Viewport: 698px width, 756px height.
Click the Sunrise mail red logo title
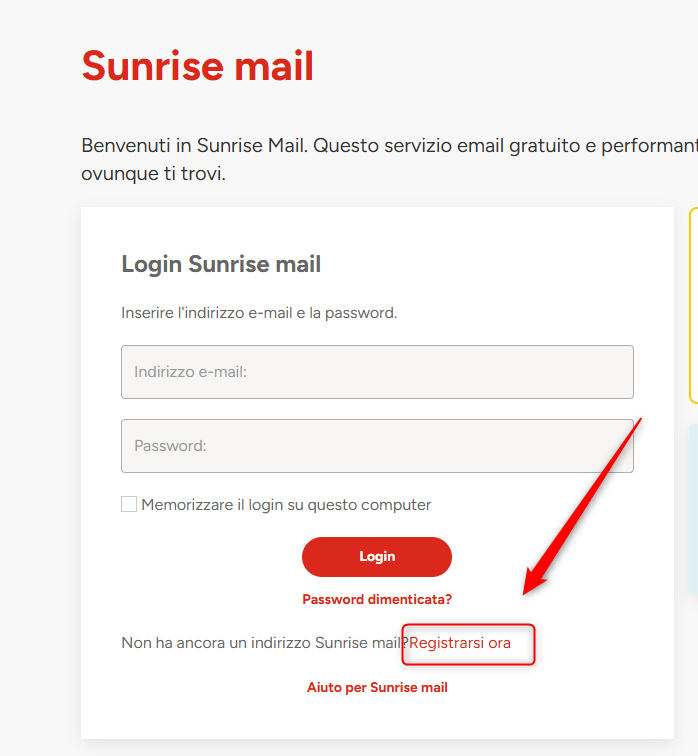(198, 67)
